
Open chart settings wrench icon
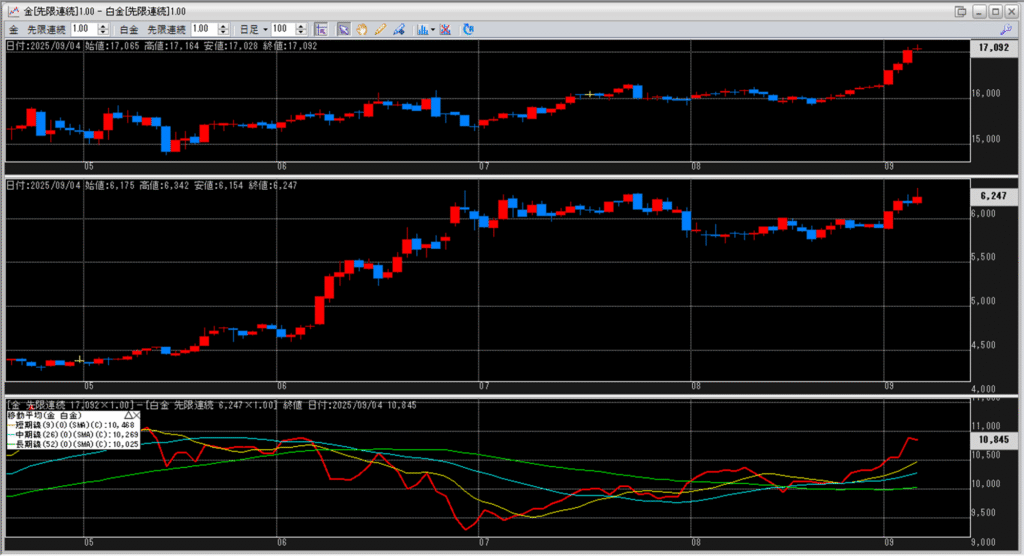1007,30
